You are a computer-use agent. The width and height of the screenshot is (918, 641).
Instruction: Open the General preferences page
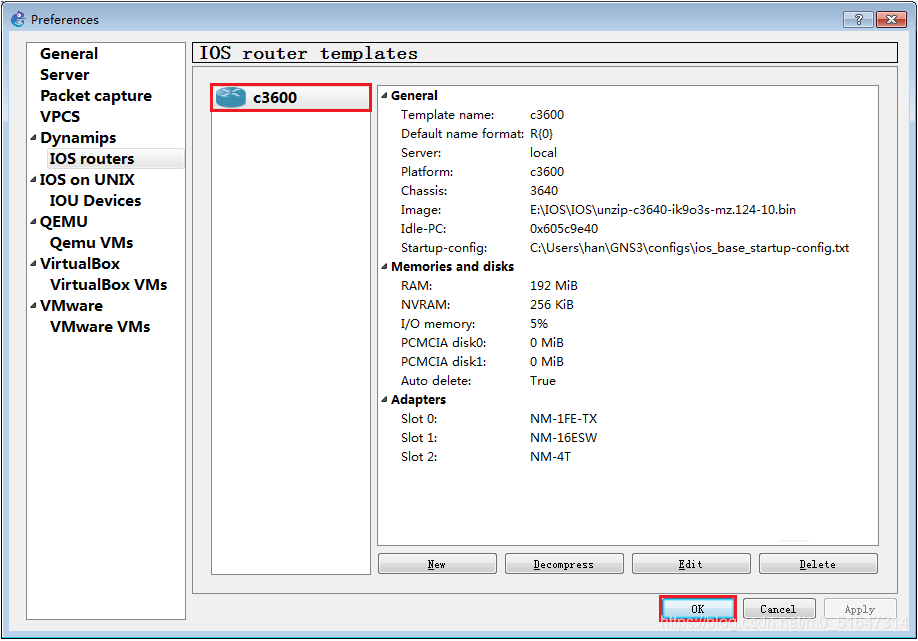click(x=69, y=54)
